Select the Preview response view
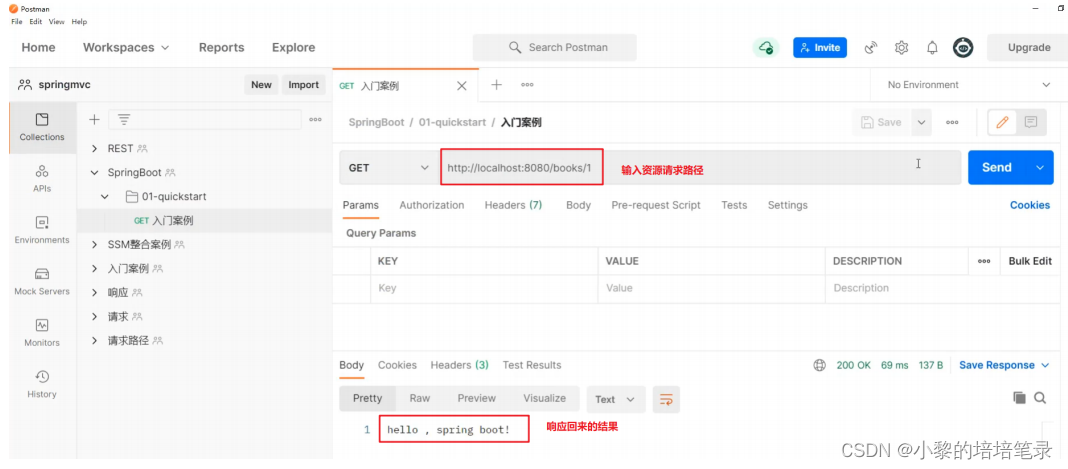 click(477, 398)
